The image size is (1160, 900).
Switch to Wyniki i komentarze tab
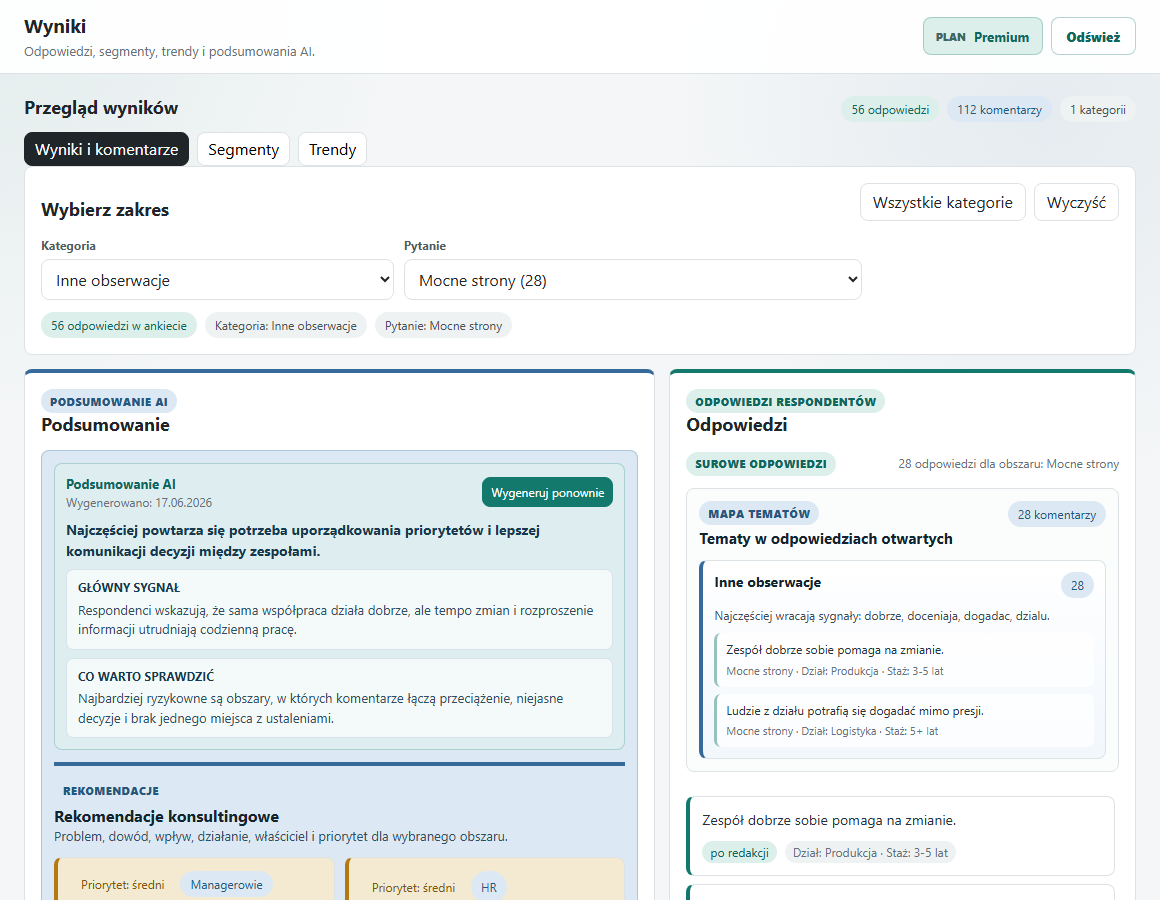tap(107, 149)
